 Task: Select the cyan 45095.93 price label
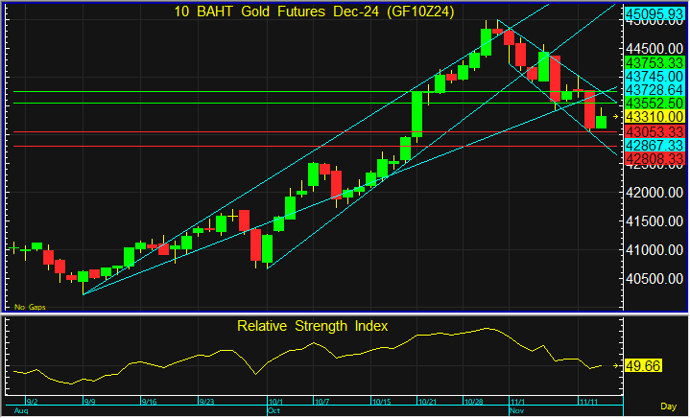654,12
